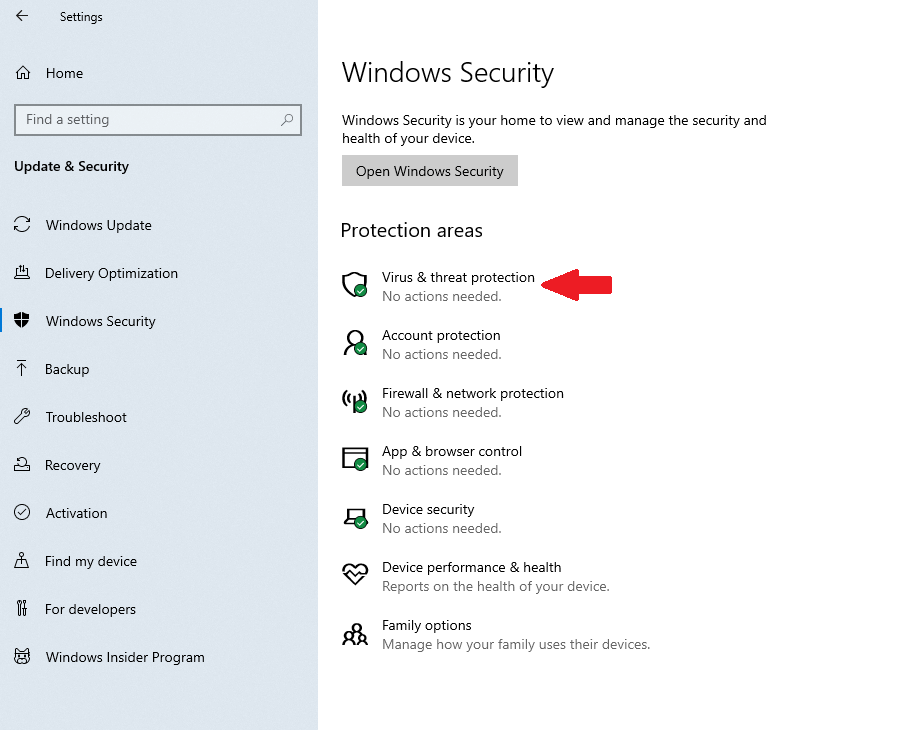Image resolution: width=905 pixels, height=730 pixels.
Task: Click 'No actions needed.' under Device security
Action: tap(442, 528)
